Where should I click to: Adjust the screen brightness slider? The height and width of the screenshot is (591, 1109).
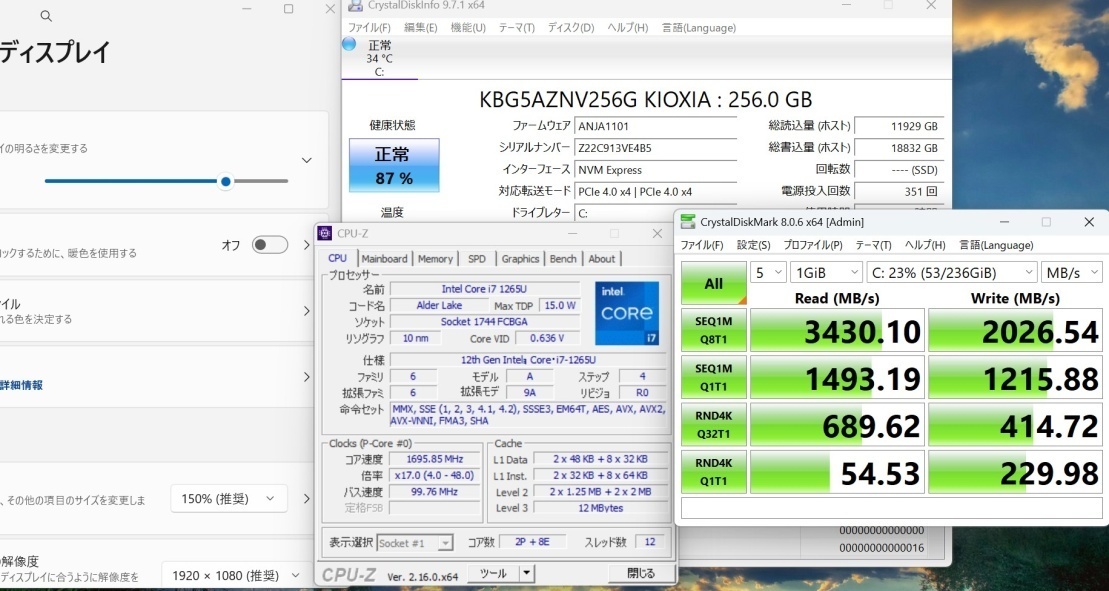point(225,181)
